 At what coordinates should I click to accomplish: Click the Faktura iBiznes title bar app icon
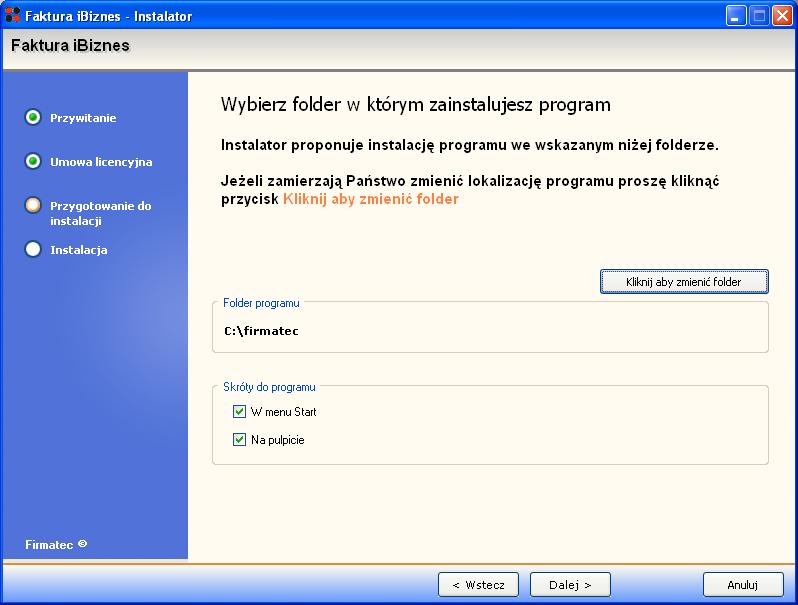tap(13, 15)
